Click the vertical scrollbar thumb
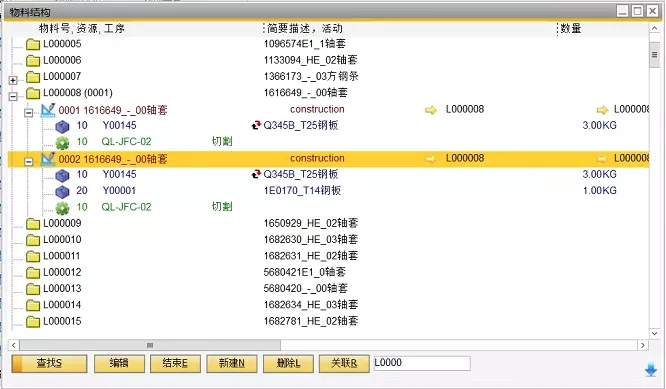This screenshot has height=389, width=666. (x=654, y=55)
